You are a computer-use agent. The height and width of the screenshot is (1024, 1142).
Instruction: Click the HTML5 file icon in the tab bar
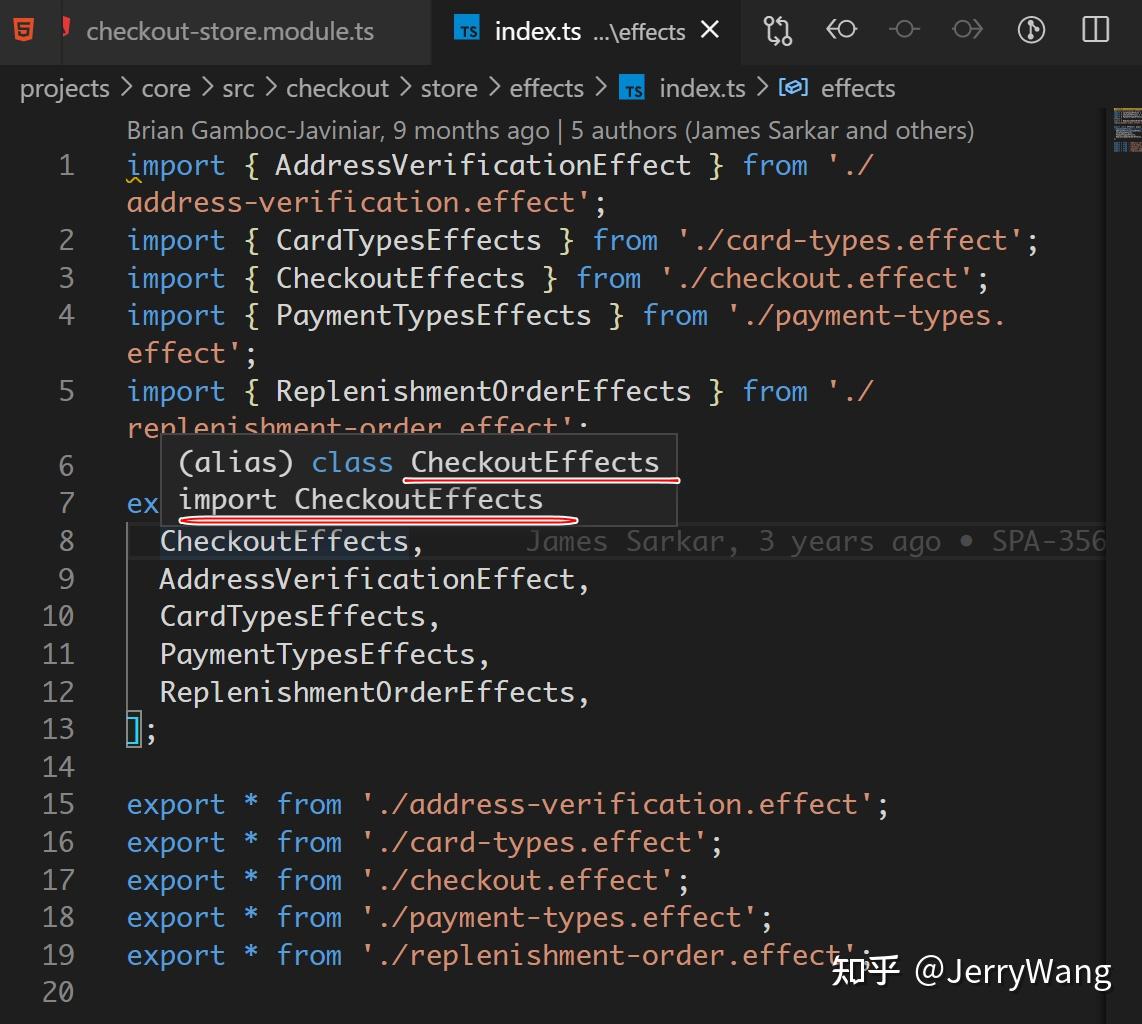(x=23, y=31)
